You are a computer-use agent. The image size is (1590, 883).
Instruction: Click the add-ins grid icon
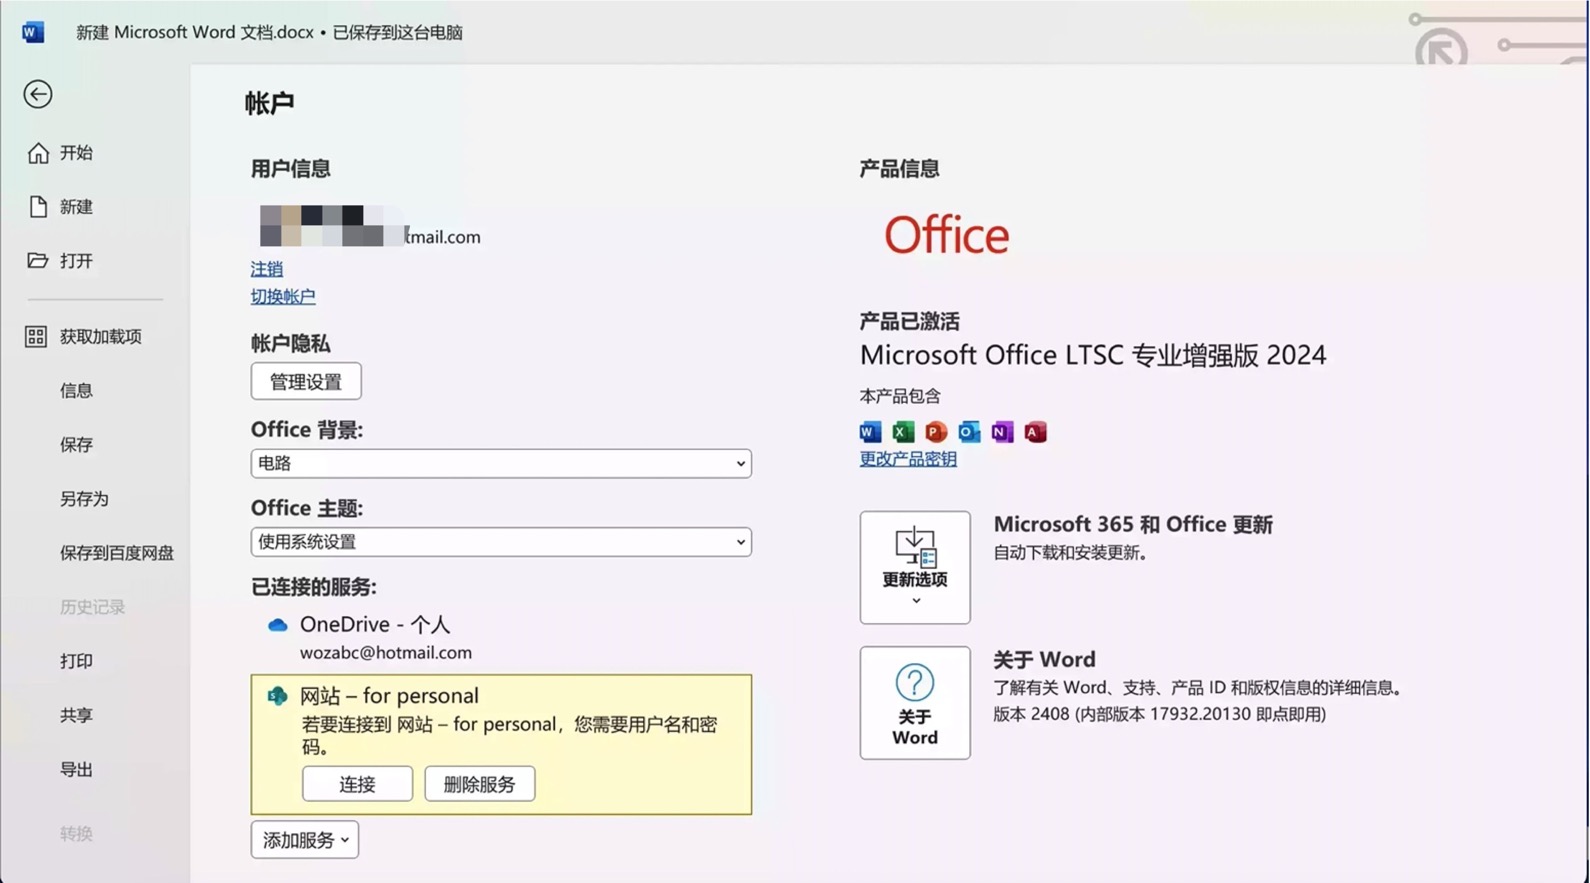point(36,337)
